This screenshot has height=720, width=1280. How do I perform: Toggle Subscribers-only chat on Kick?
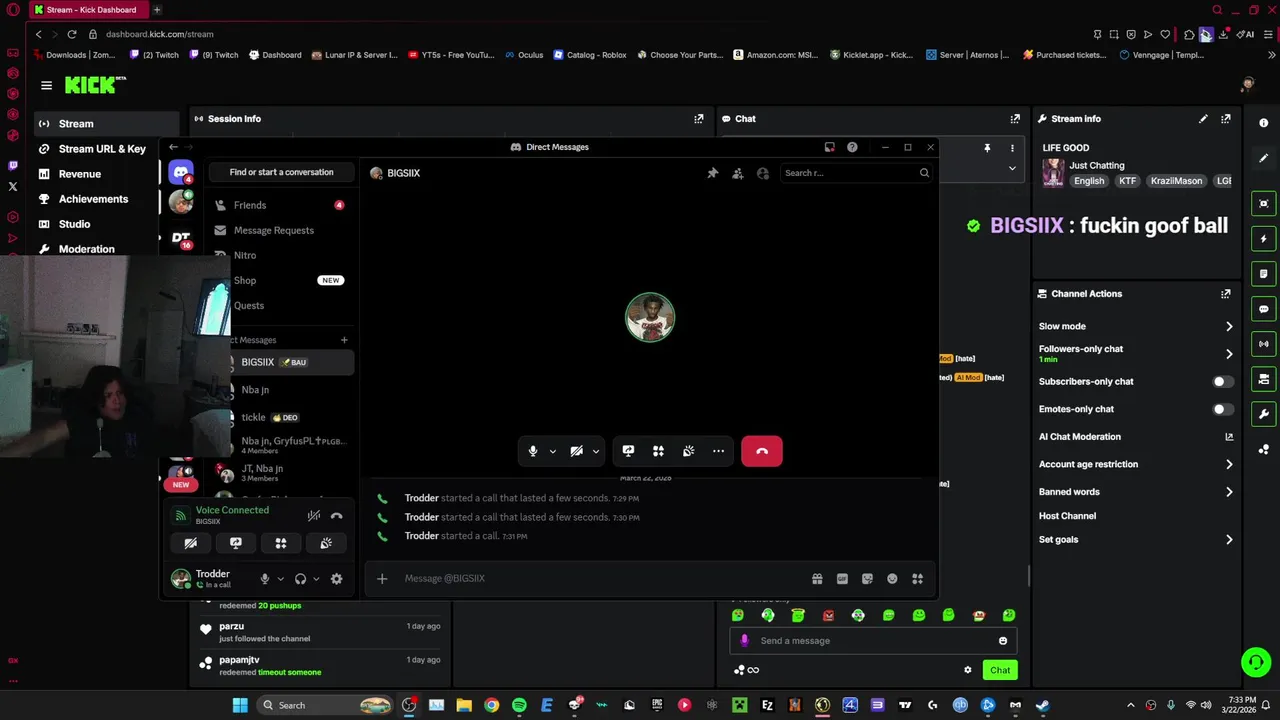click(x=1222, y=381)
